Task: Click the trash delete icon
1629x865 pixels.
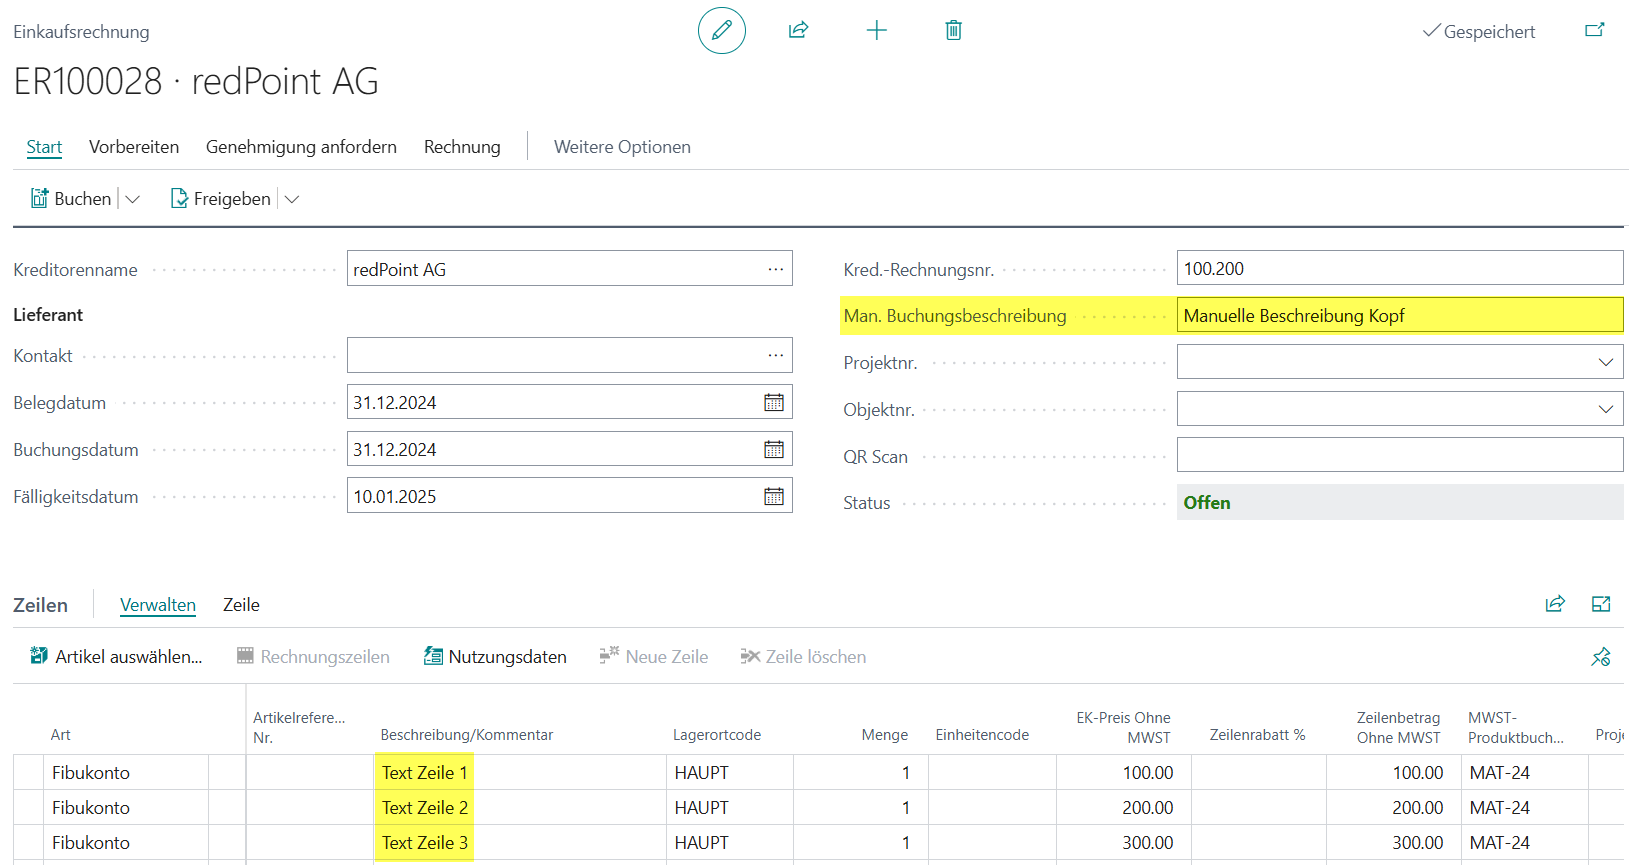Action: tap(953, 30)
